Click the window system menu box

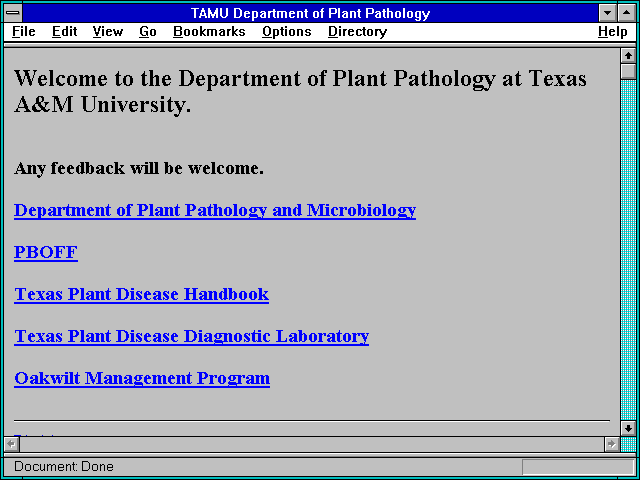click(13, 13)
